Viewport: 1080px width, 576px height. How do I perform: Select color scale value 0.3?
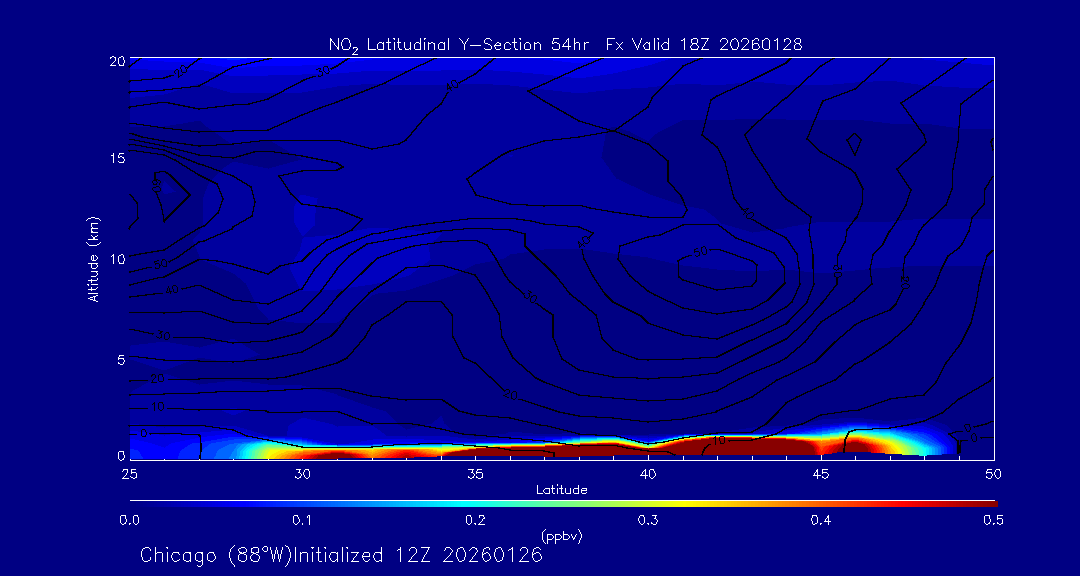(x=648, y=521)
